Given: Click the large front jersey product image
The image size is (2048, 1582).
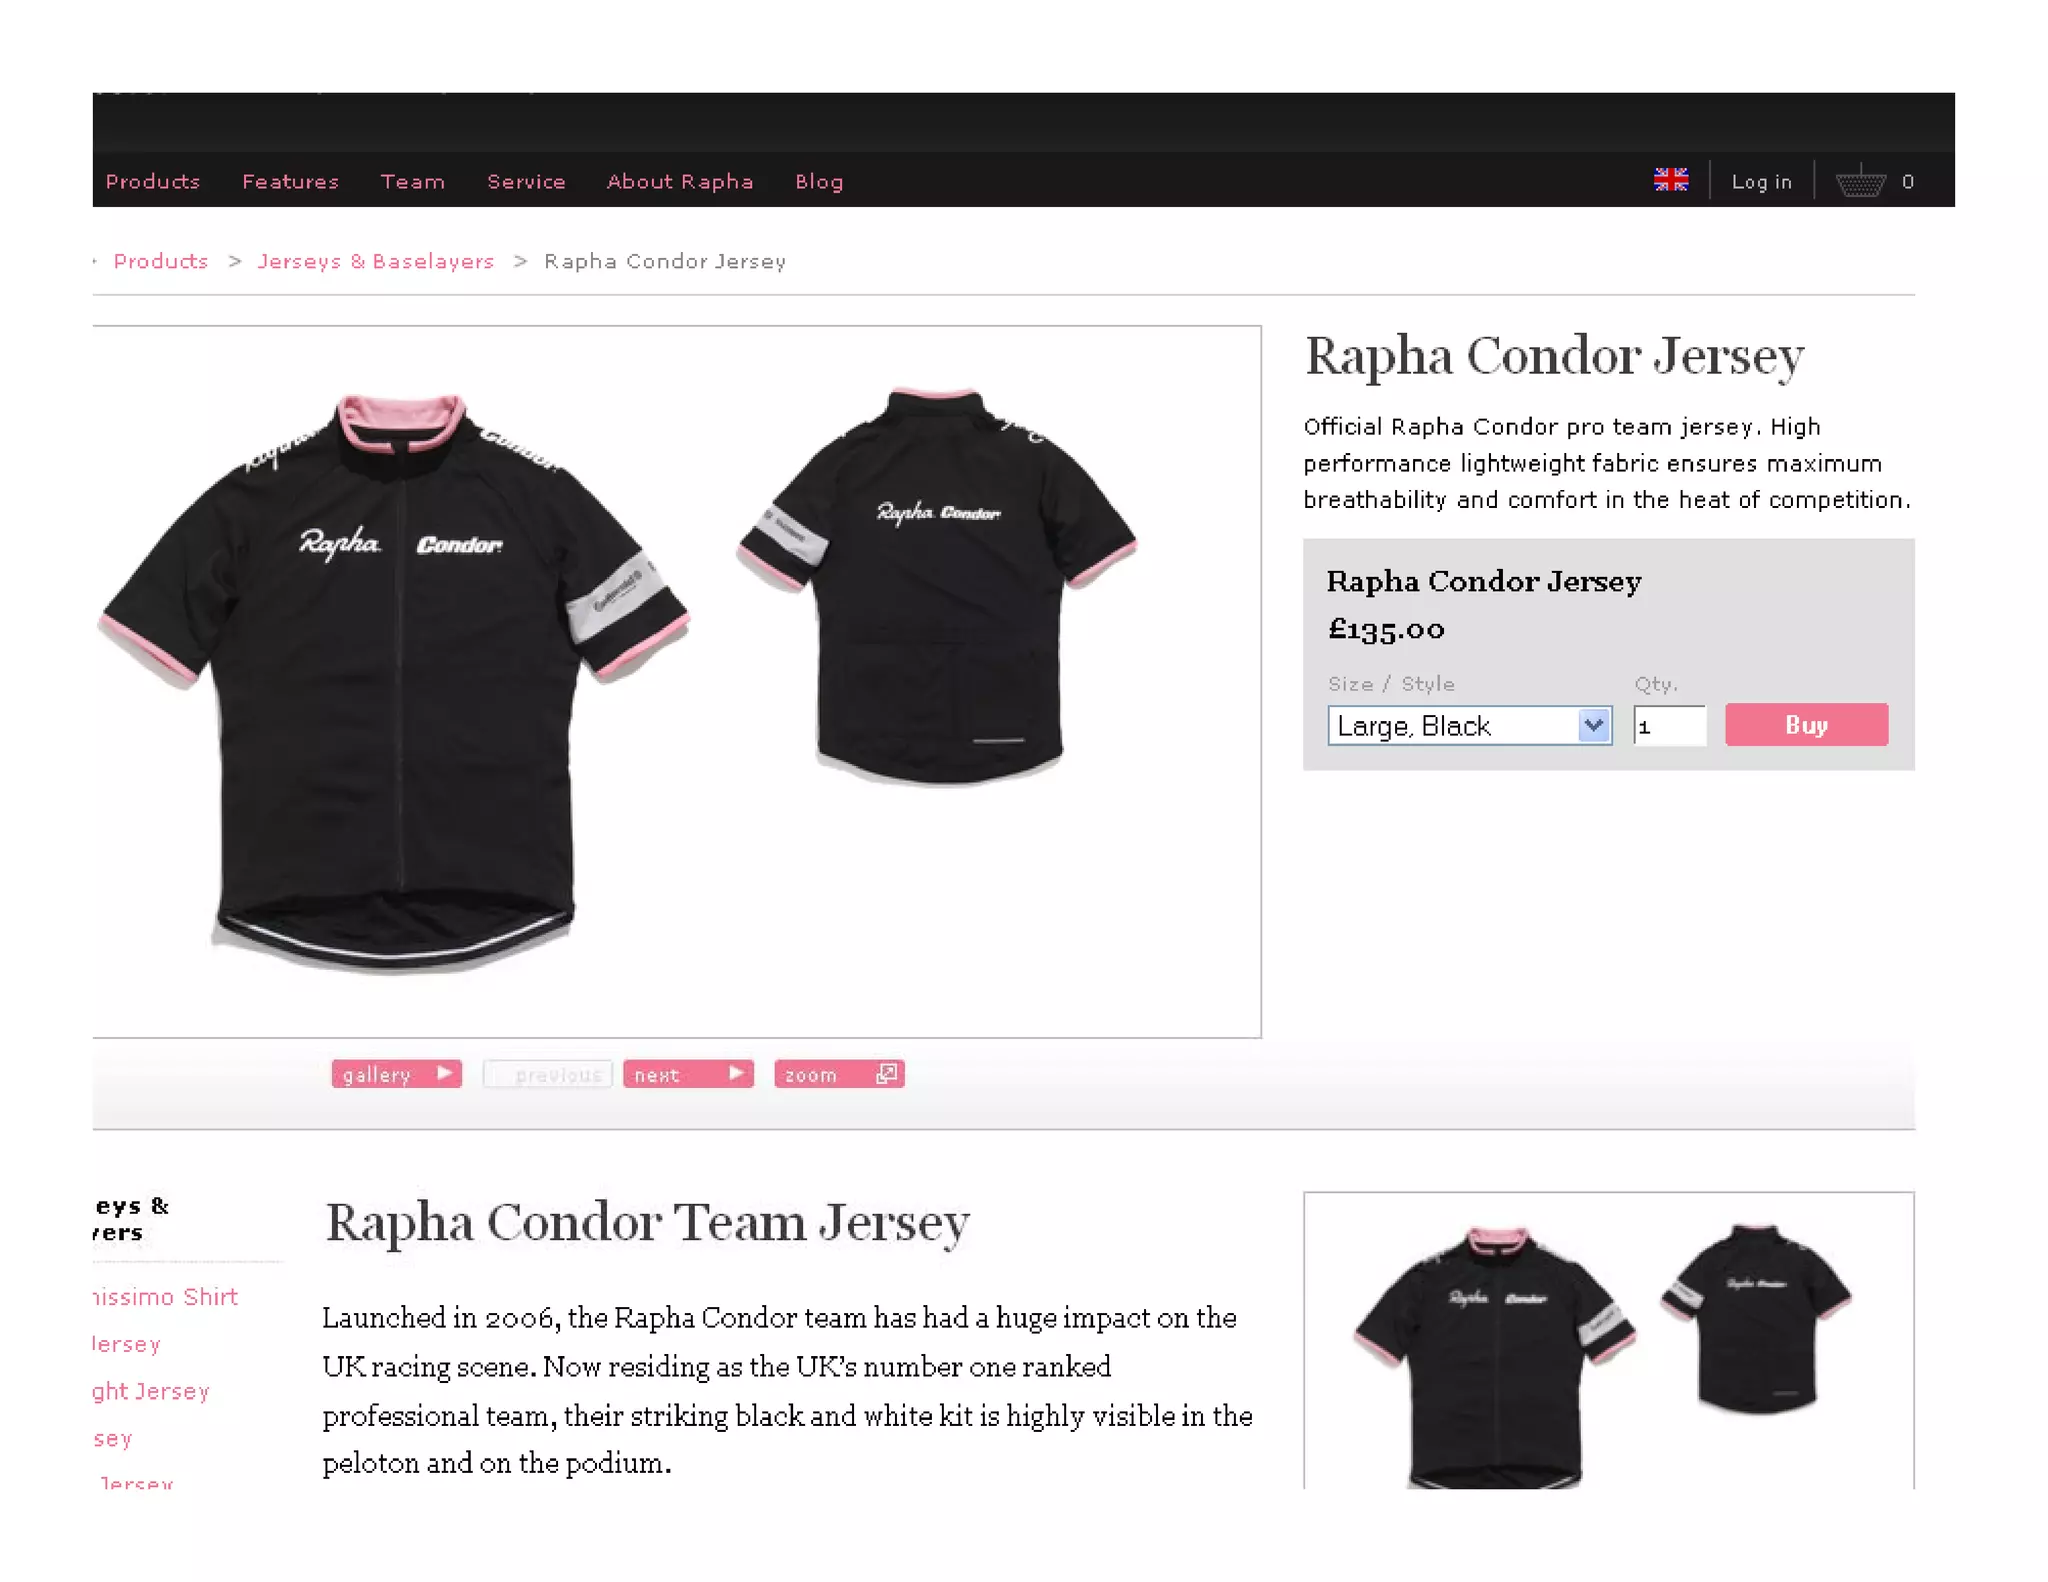Looking at the screenshot, I should (395, 680).
